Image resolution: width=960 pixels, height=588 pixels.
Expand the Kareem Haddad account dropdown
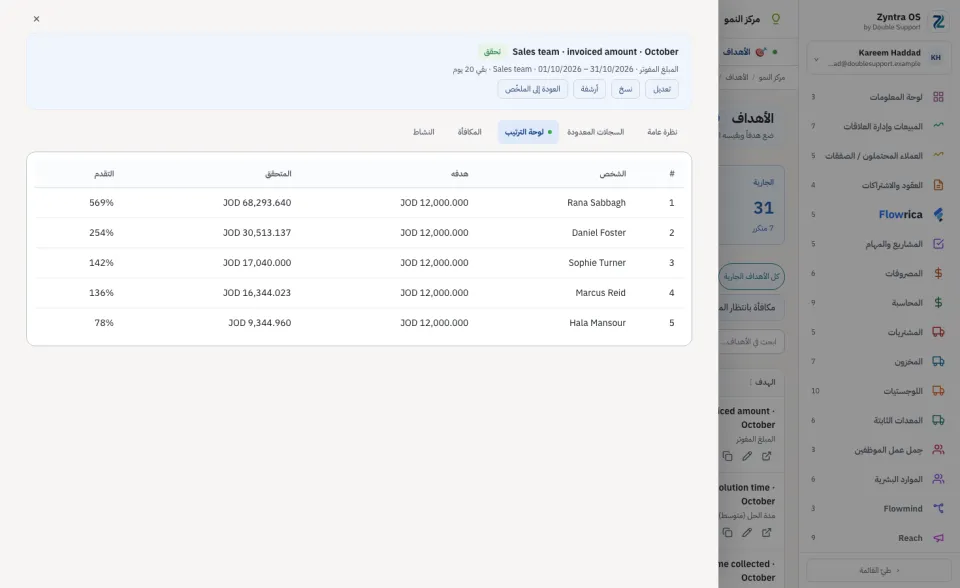816,59
